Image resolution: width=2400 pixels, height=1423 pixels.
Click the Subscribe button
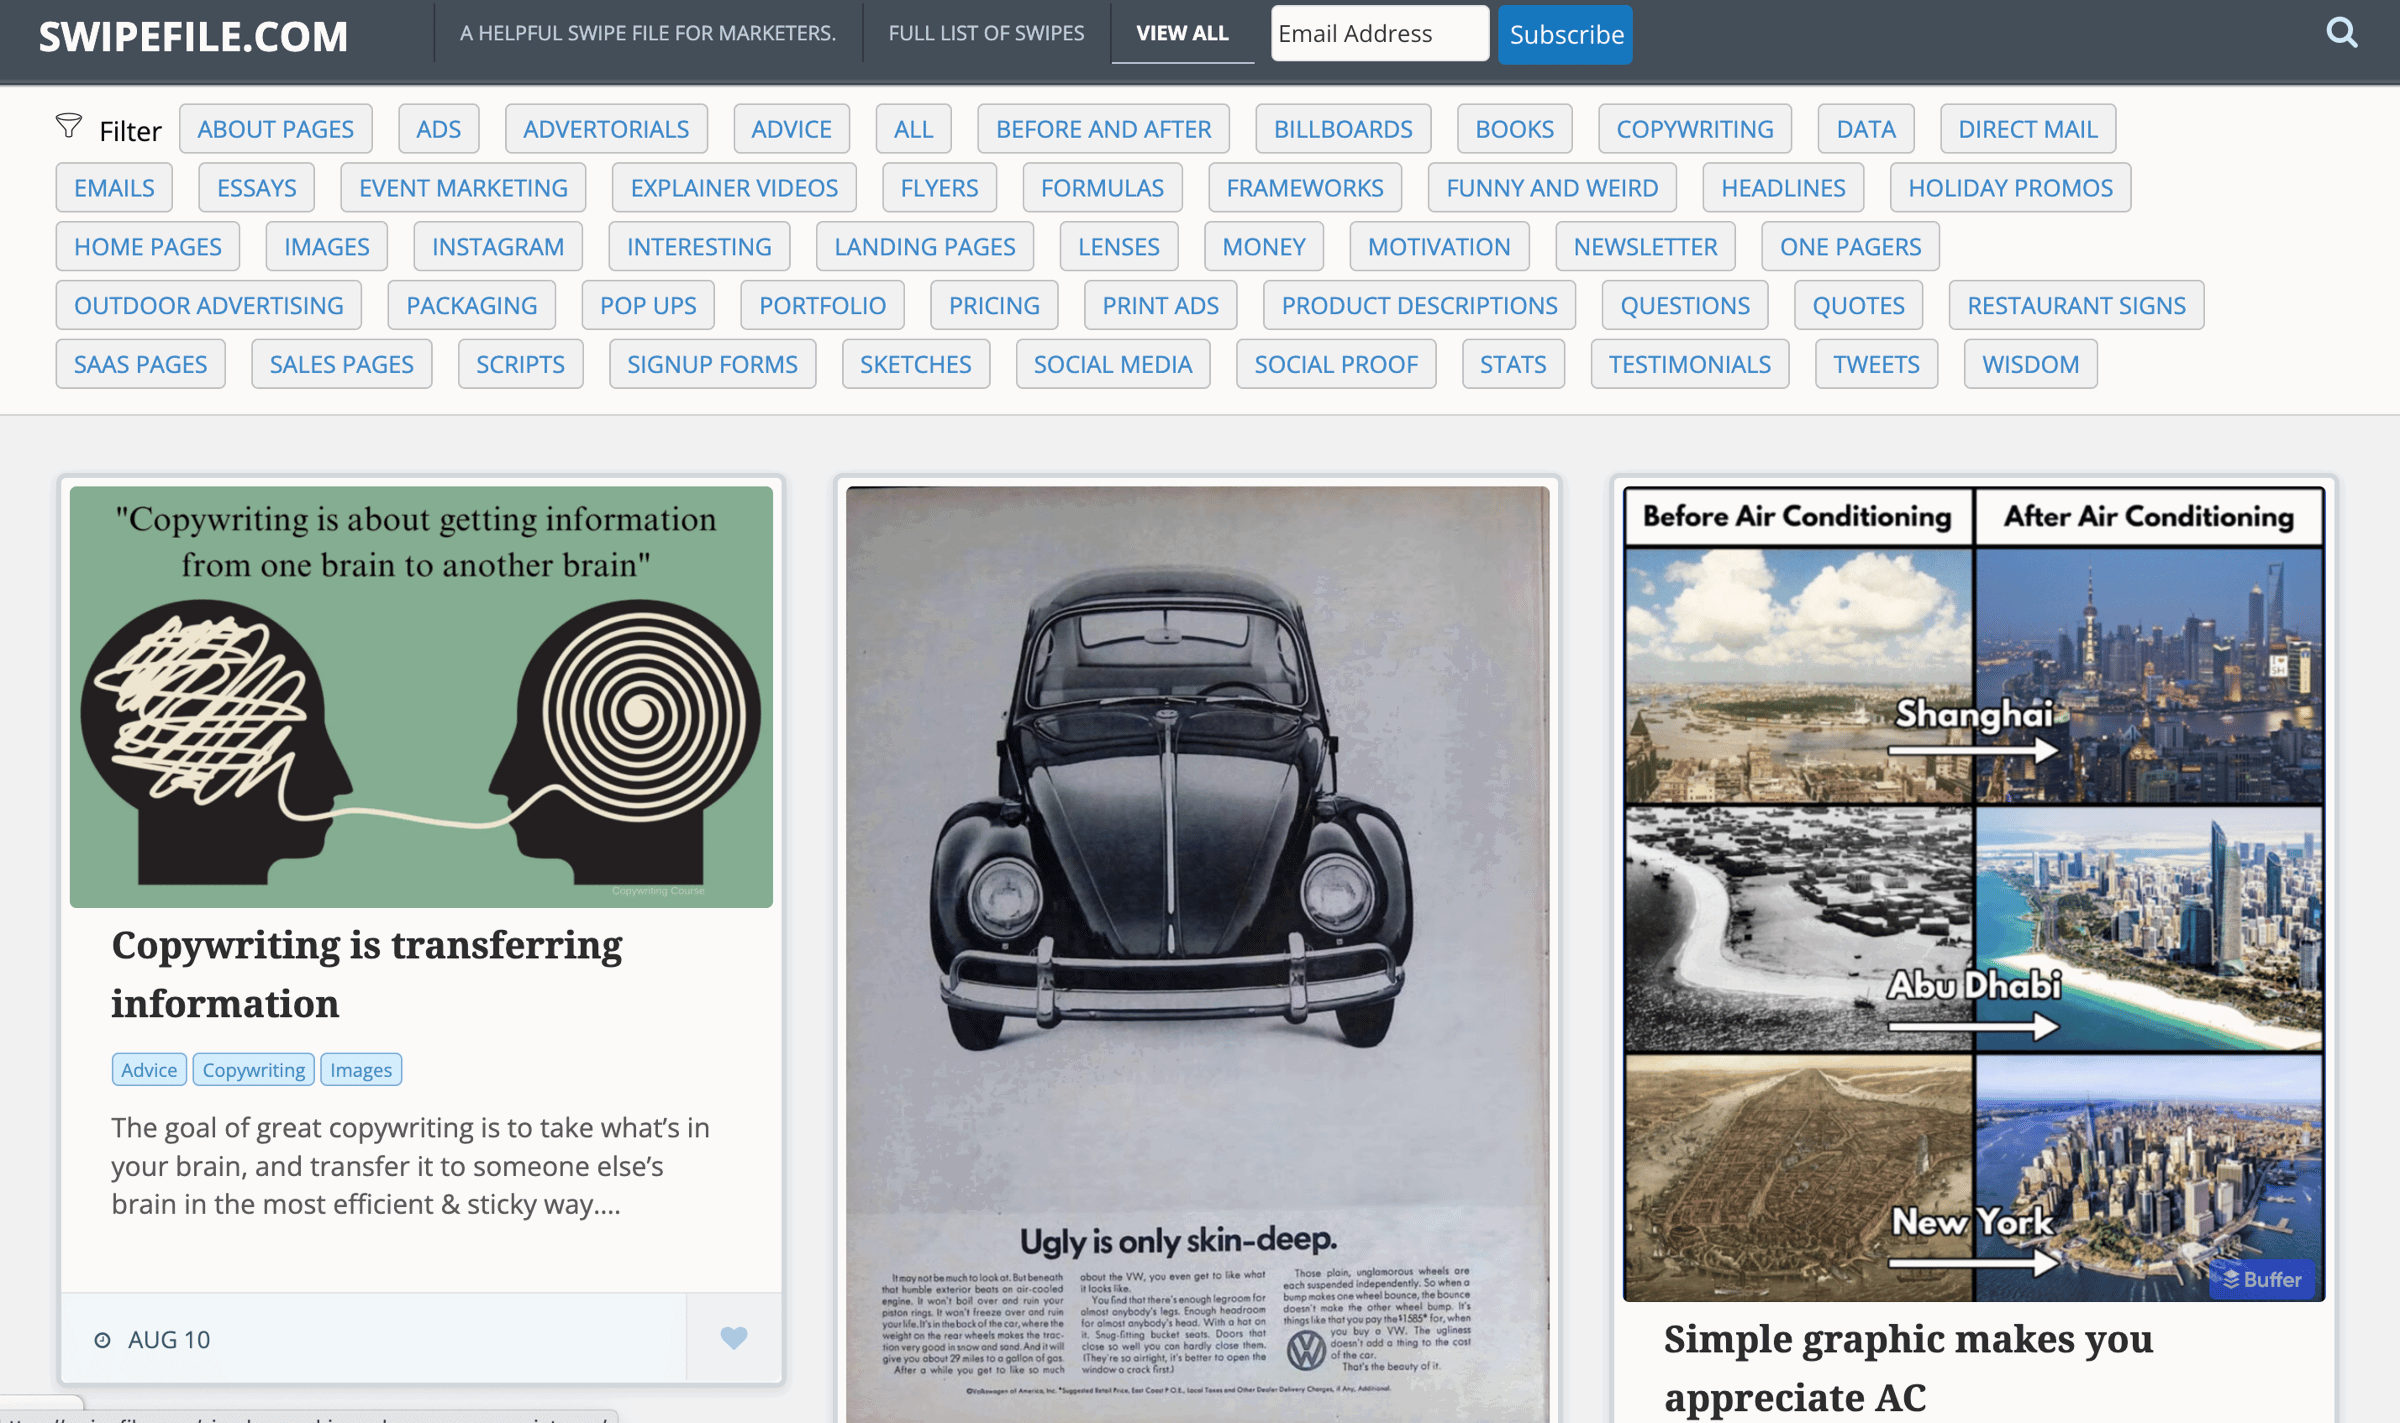[1566, 35]
